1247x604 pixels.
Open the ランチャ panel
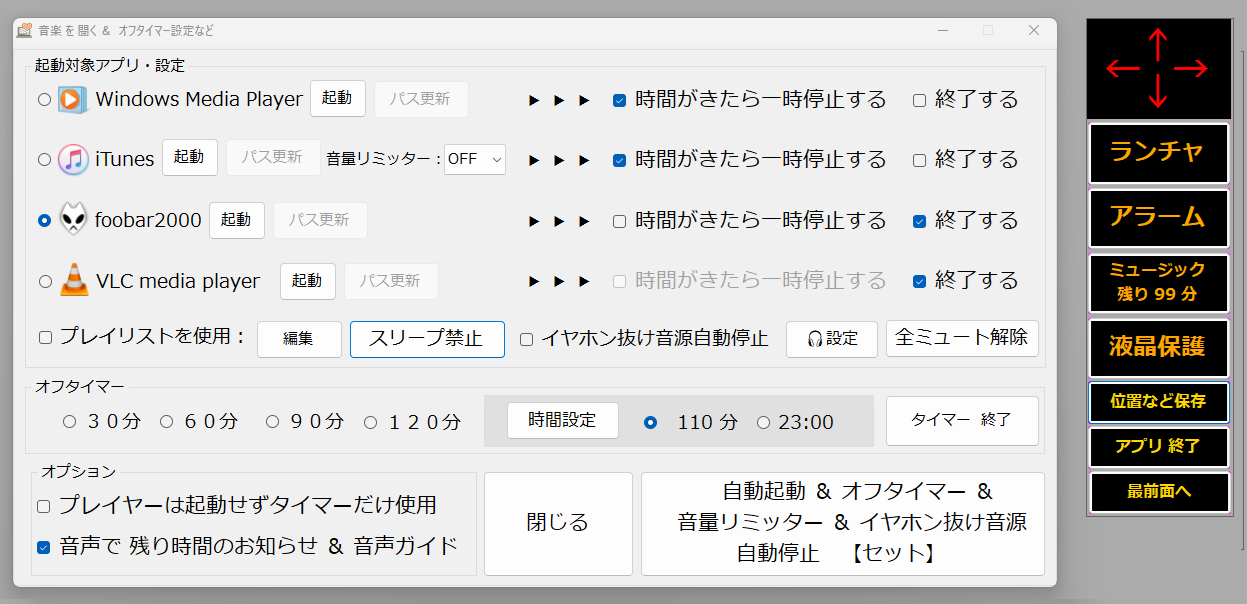pyautogui.click(x=1158, y=153)
